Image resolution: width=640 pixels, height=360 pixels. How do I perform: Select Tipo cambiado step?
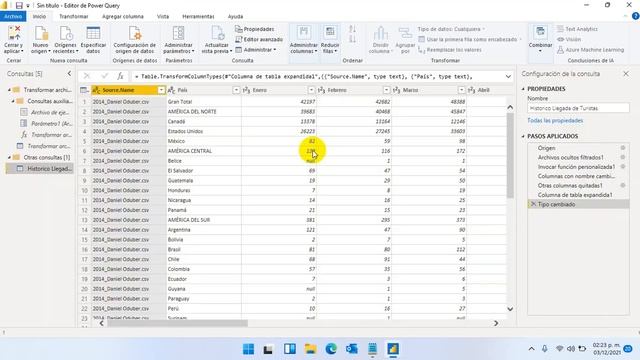point(578,204)
